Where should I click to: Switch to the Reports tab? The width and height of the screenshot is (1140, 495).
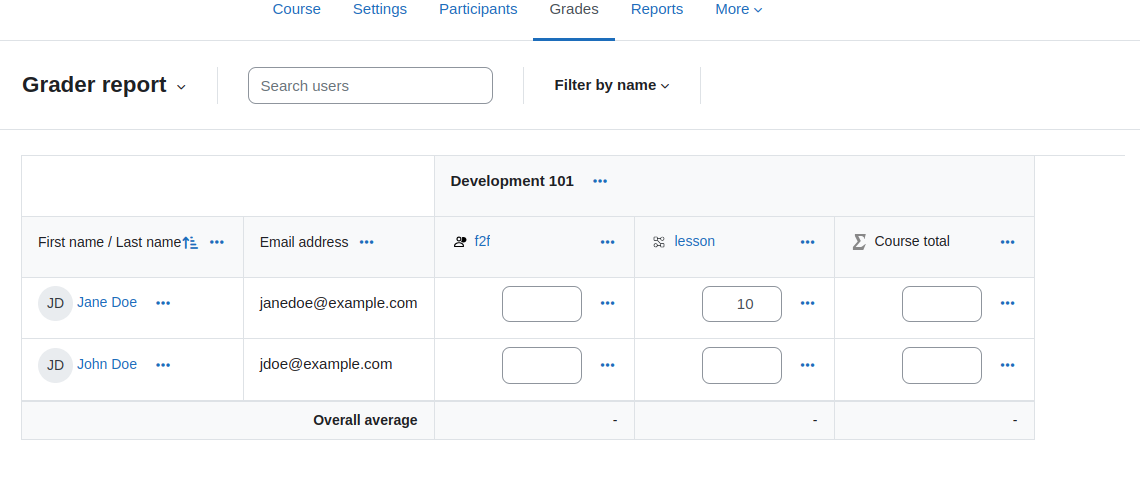[x=657, y=9]
